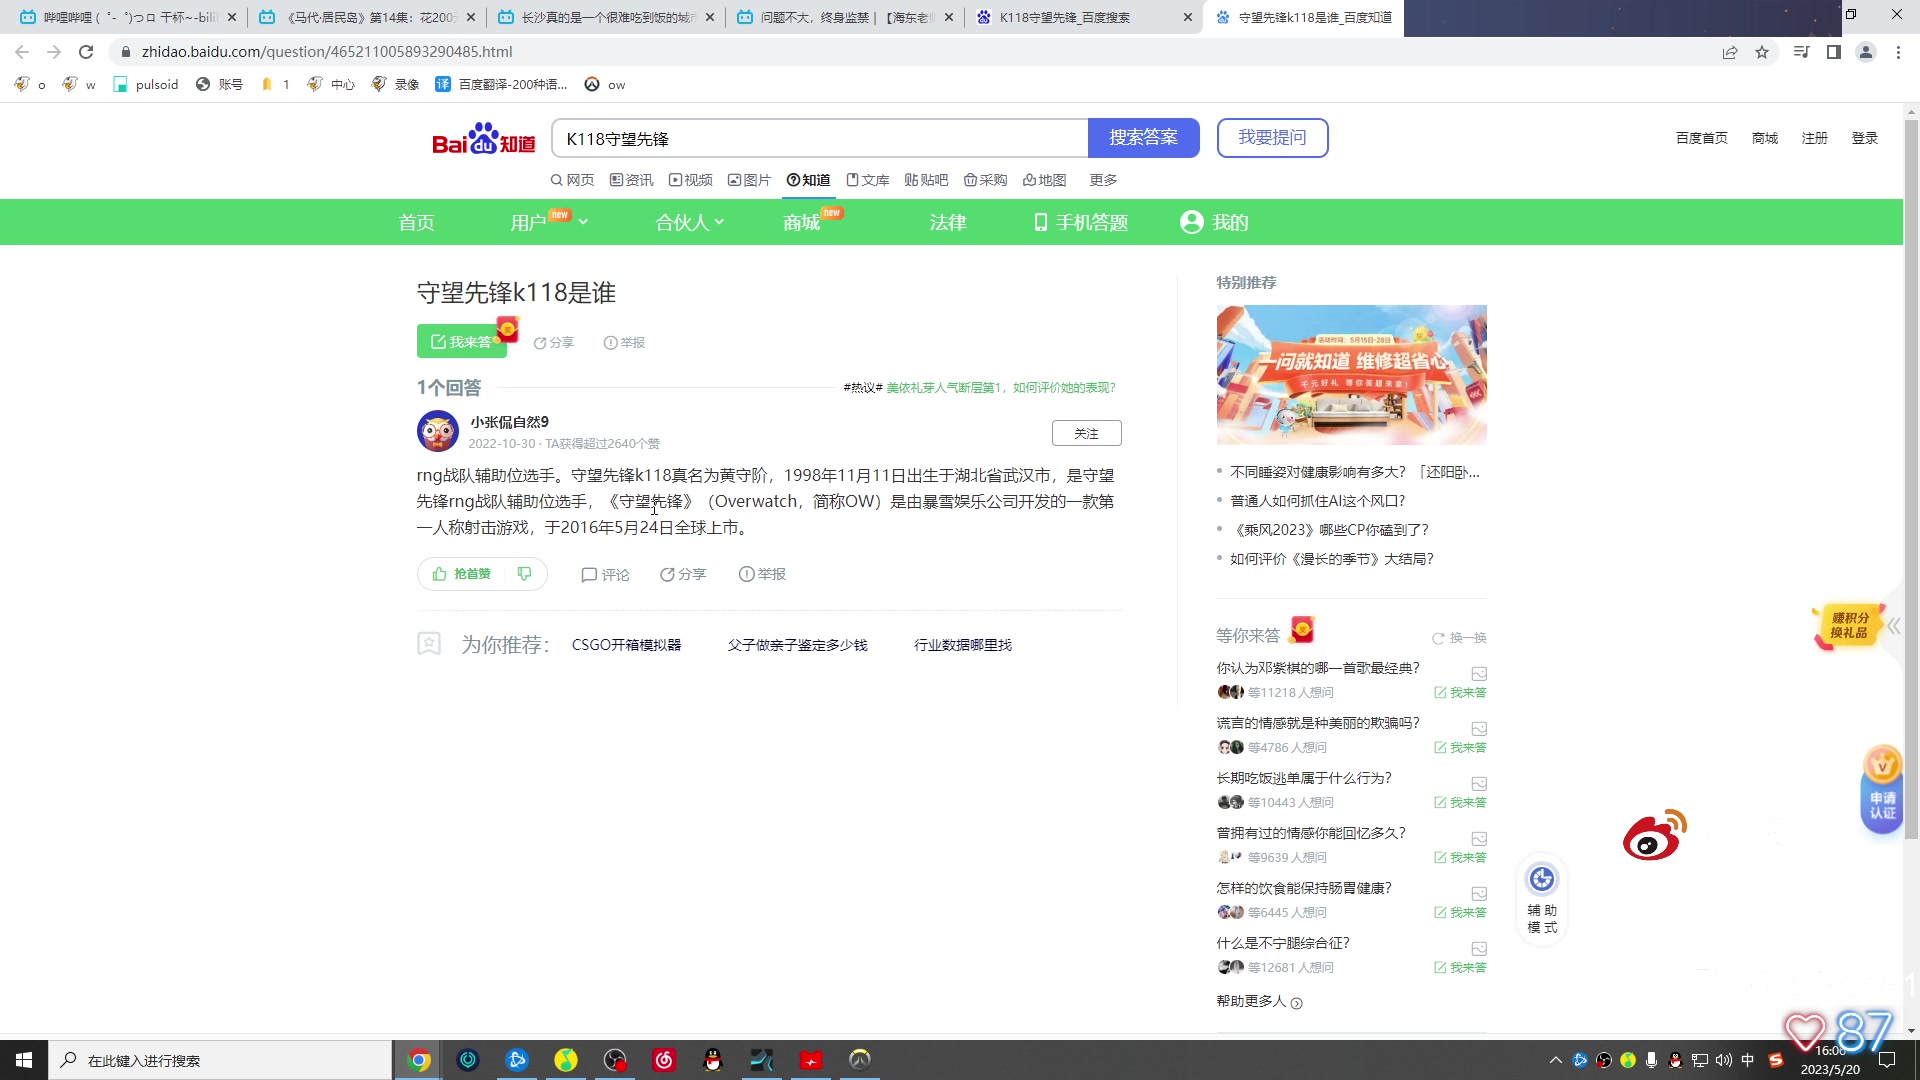Image resolution: width=1920 pixels, height=1080 pixels.
Task: Click the page vertical scrollbar
Action: [1911, 480]
